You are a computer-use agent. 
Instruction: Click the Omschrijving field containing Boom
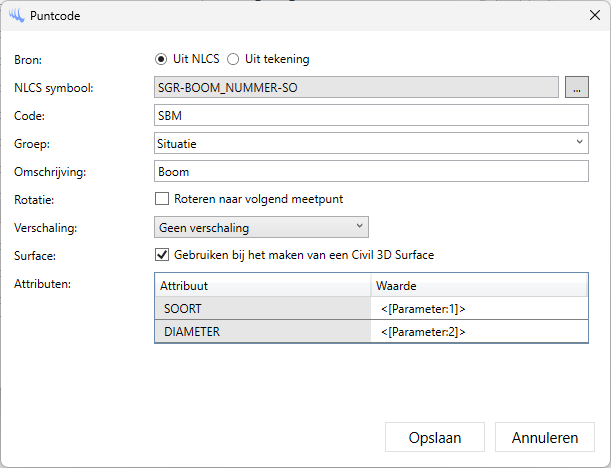point(372,171)
